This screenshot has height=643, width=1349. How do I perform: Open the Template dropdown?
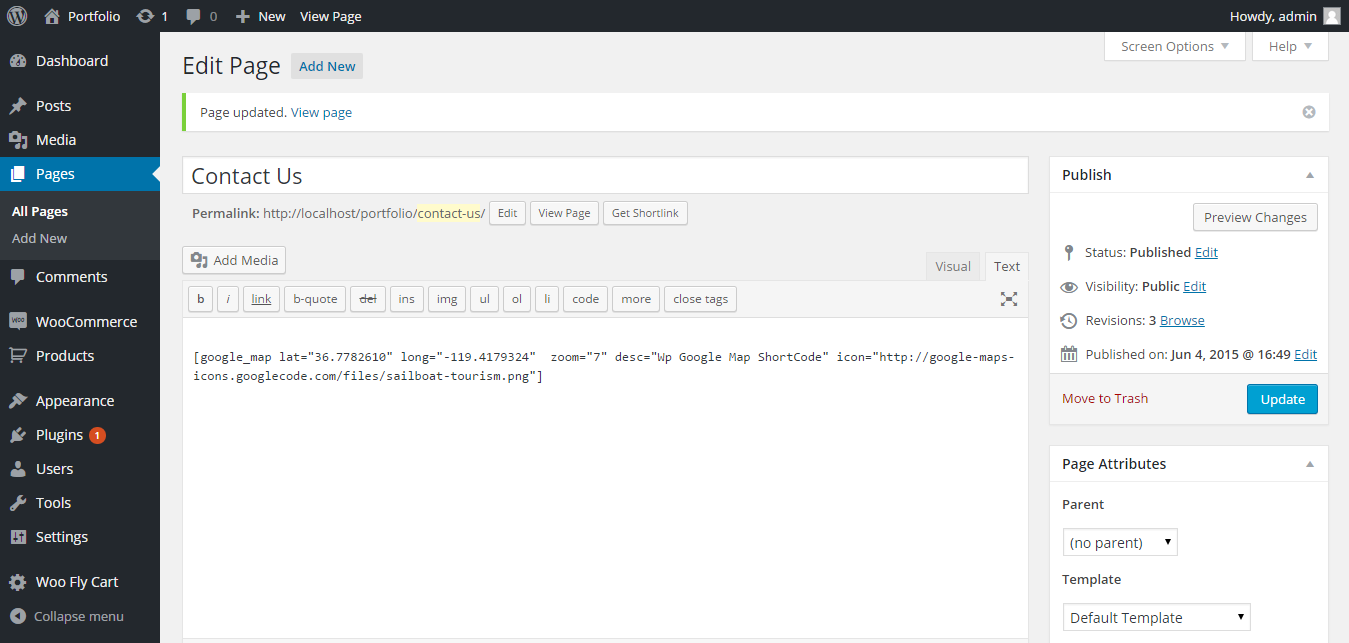pyautogui.click(x=1156, y=617)
